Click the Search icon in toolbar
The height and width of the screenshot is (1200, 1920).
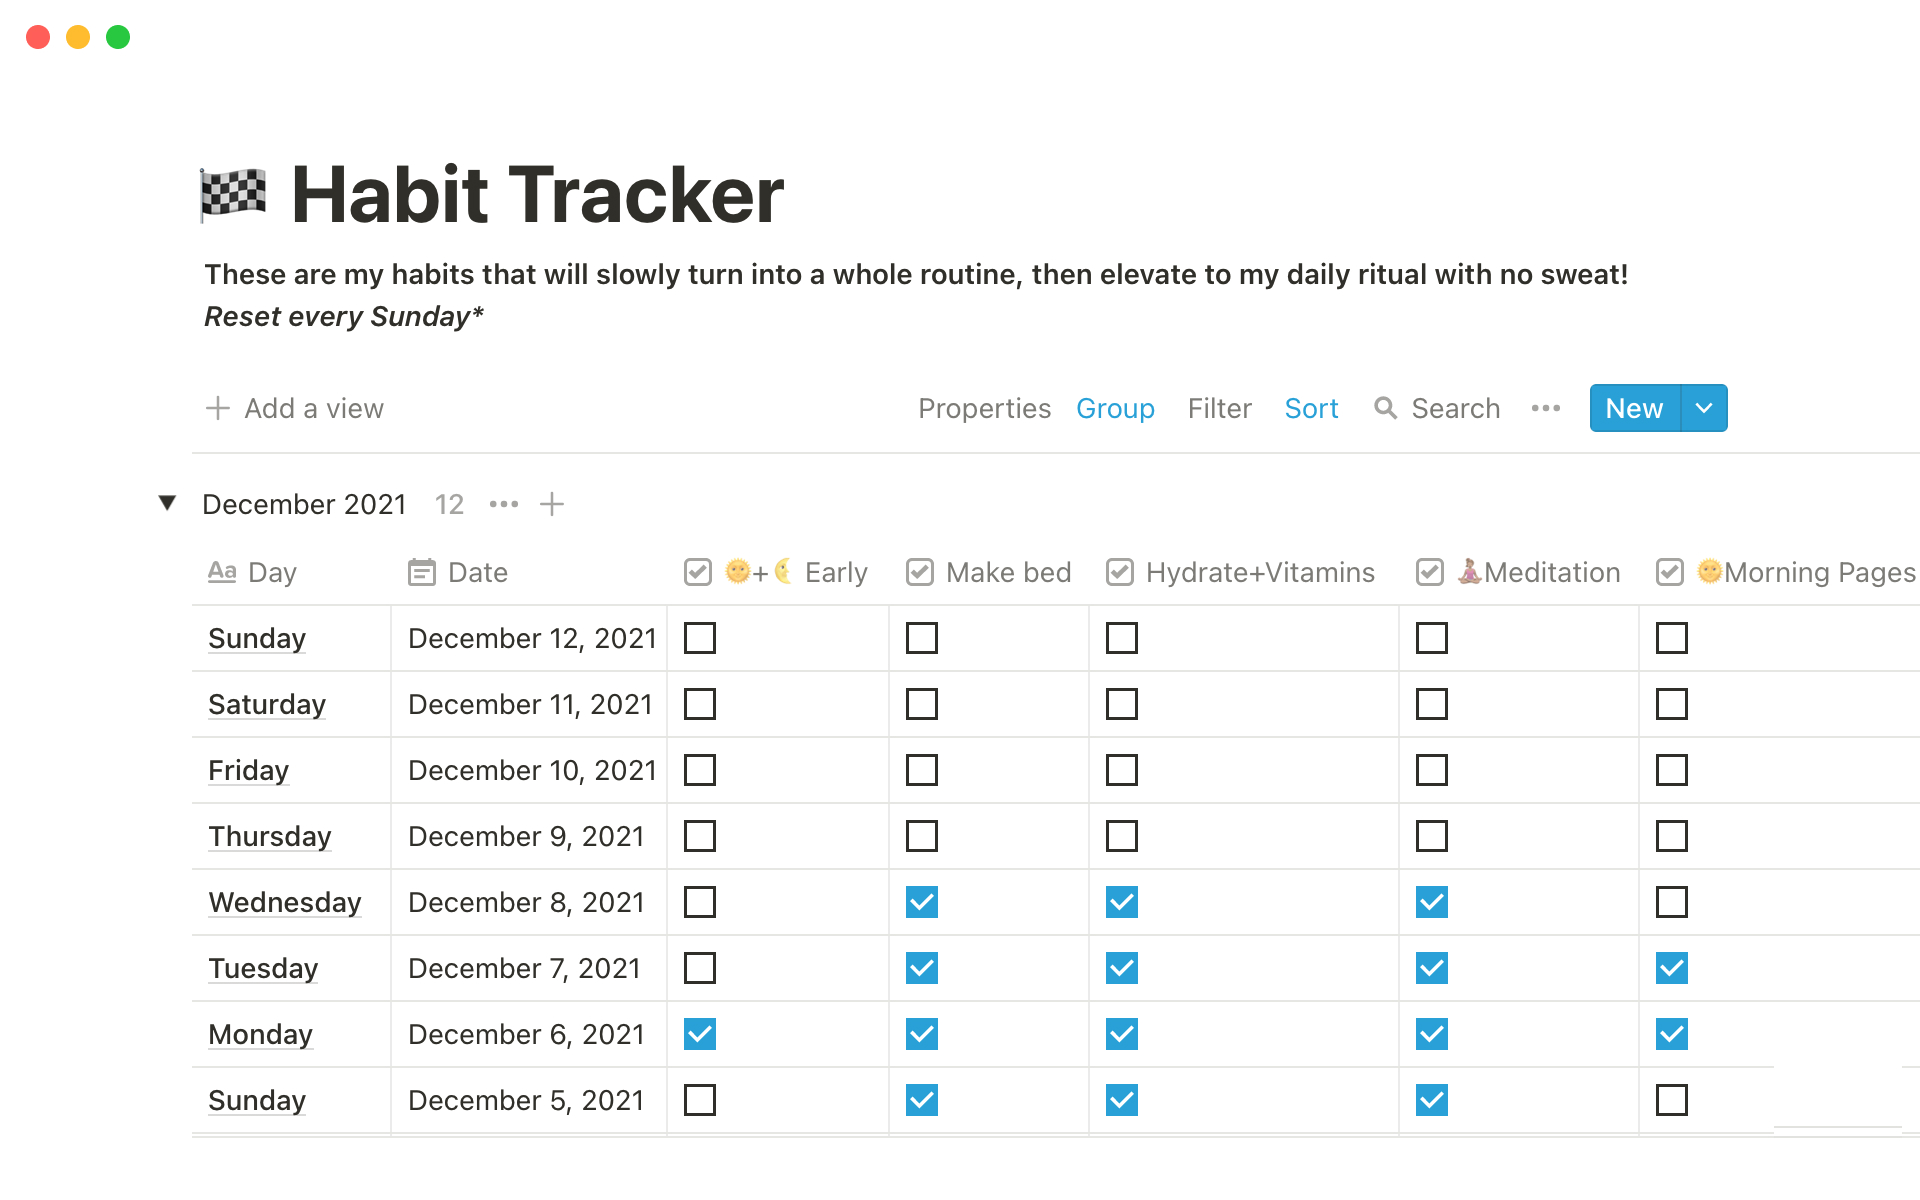point(1386,408)
